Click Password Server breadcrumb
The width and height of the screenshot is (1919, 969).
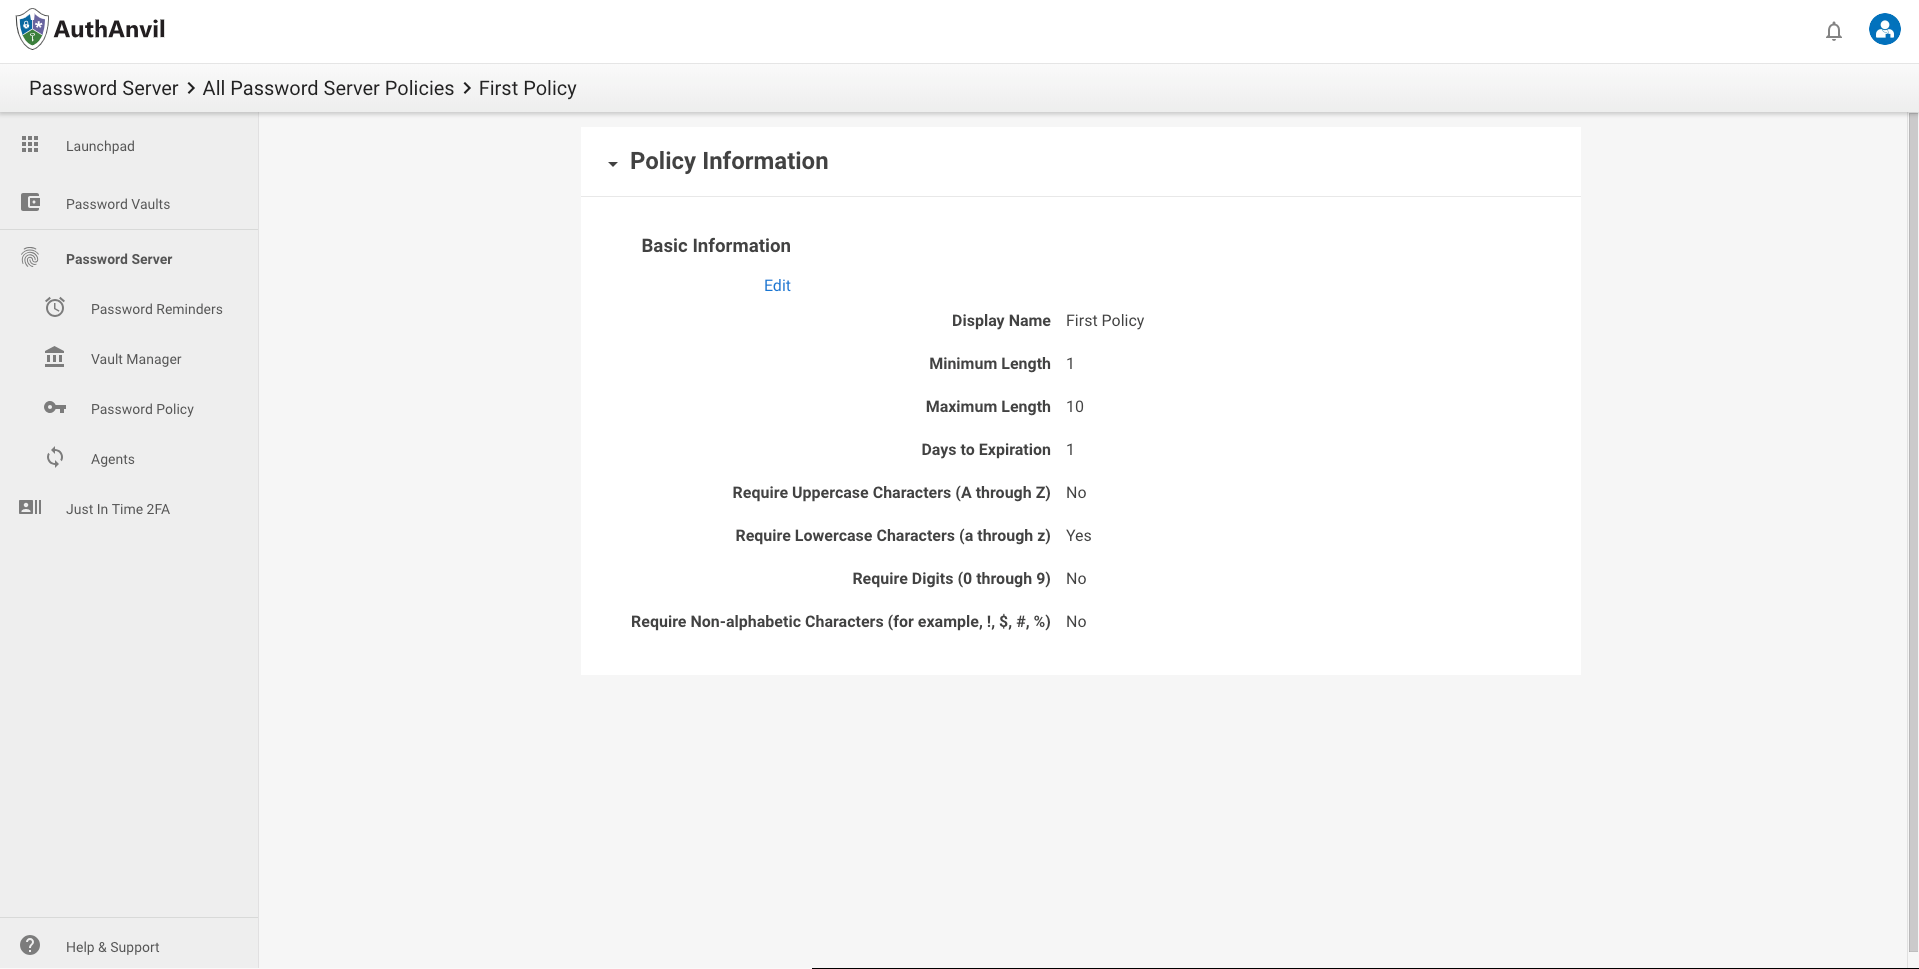[103, 88]
